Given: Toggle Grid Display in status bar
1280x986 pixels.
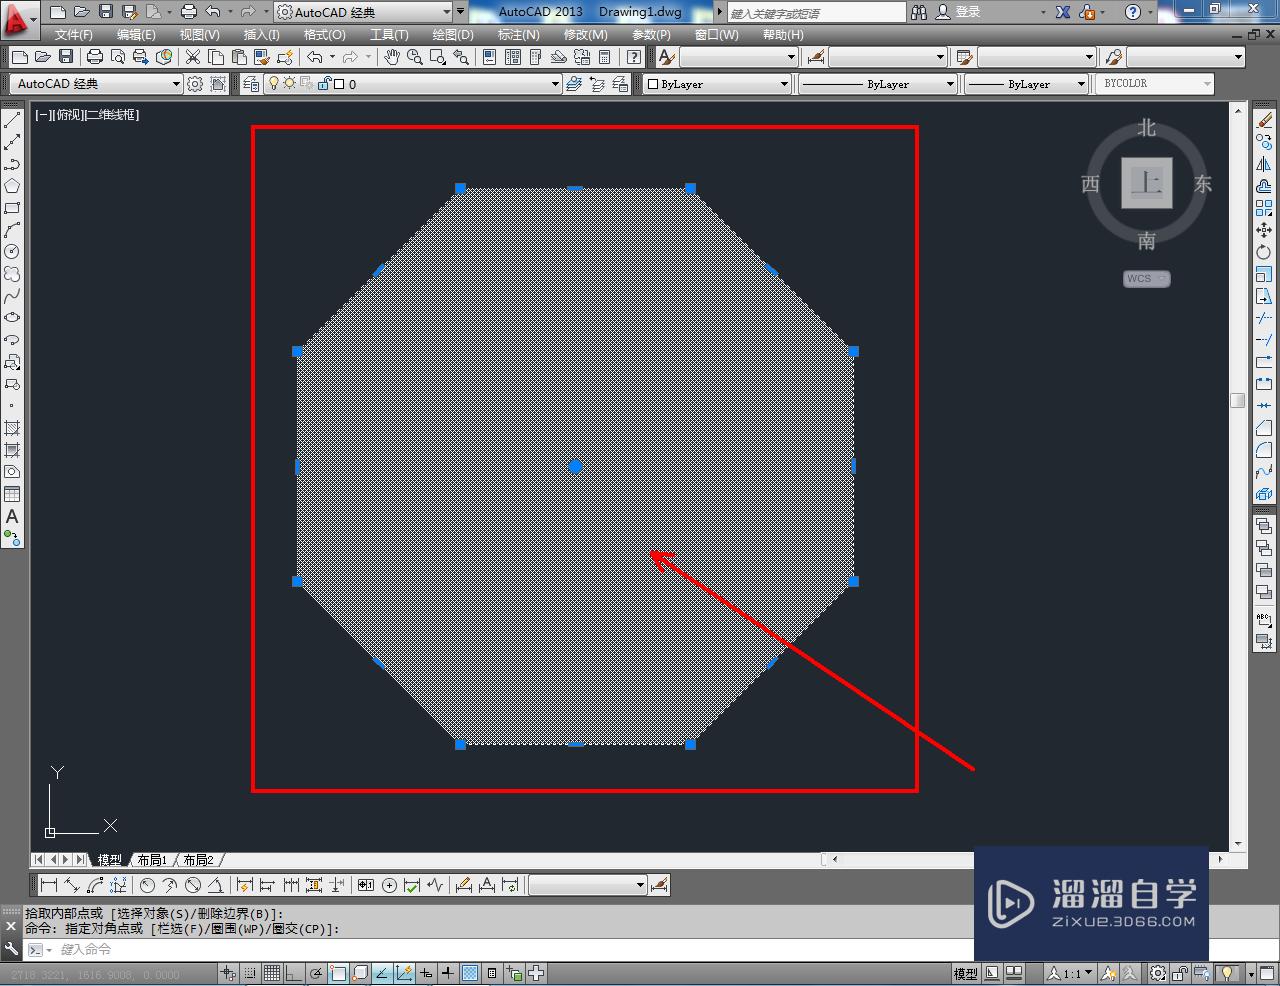Looking at the screenshot, I should [272, 973].
